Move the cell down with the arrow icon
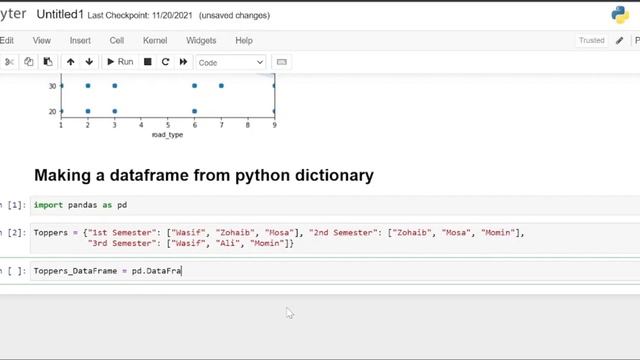640x360 pixels. 89,62
